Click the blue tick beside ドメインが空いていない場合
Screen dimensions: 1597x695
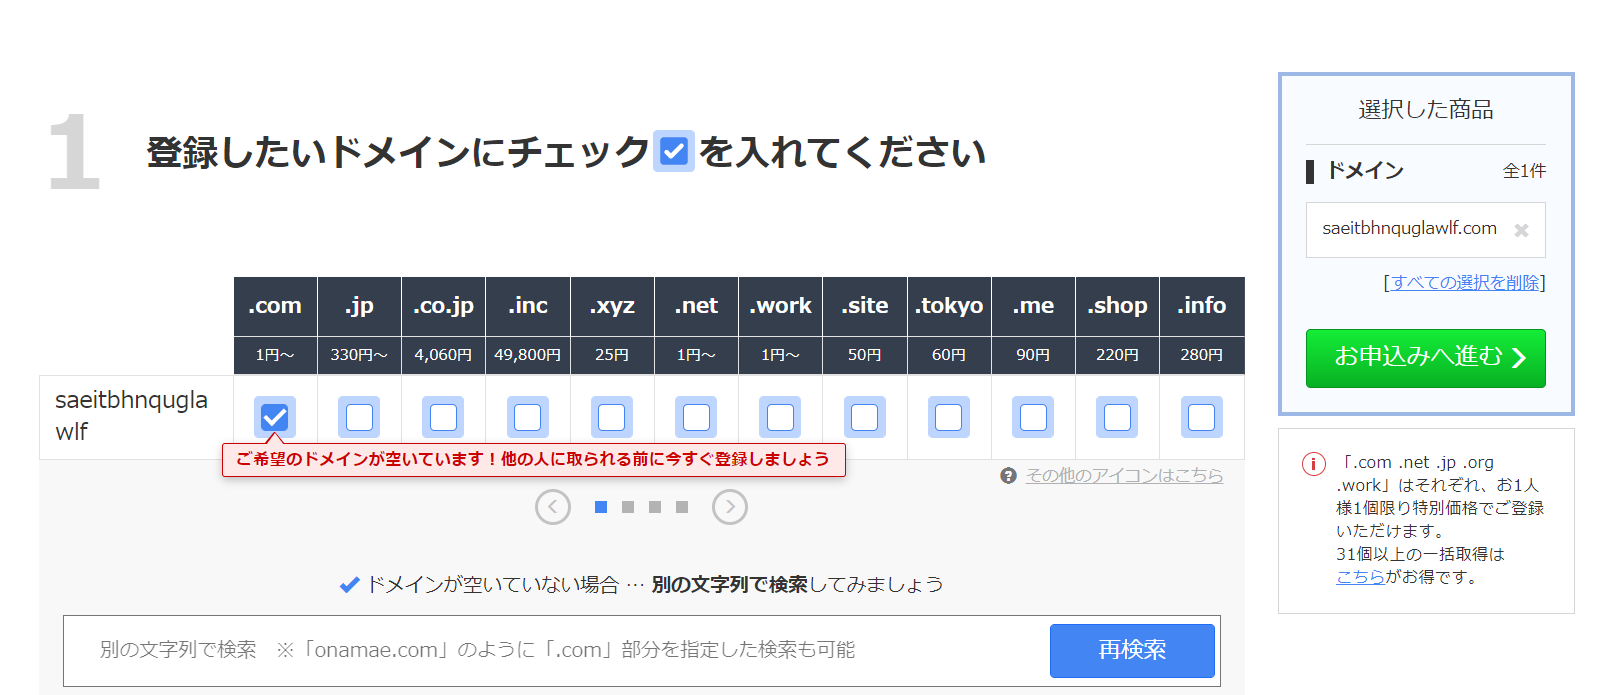[349, 585]
